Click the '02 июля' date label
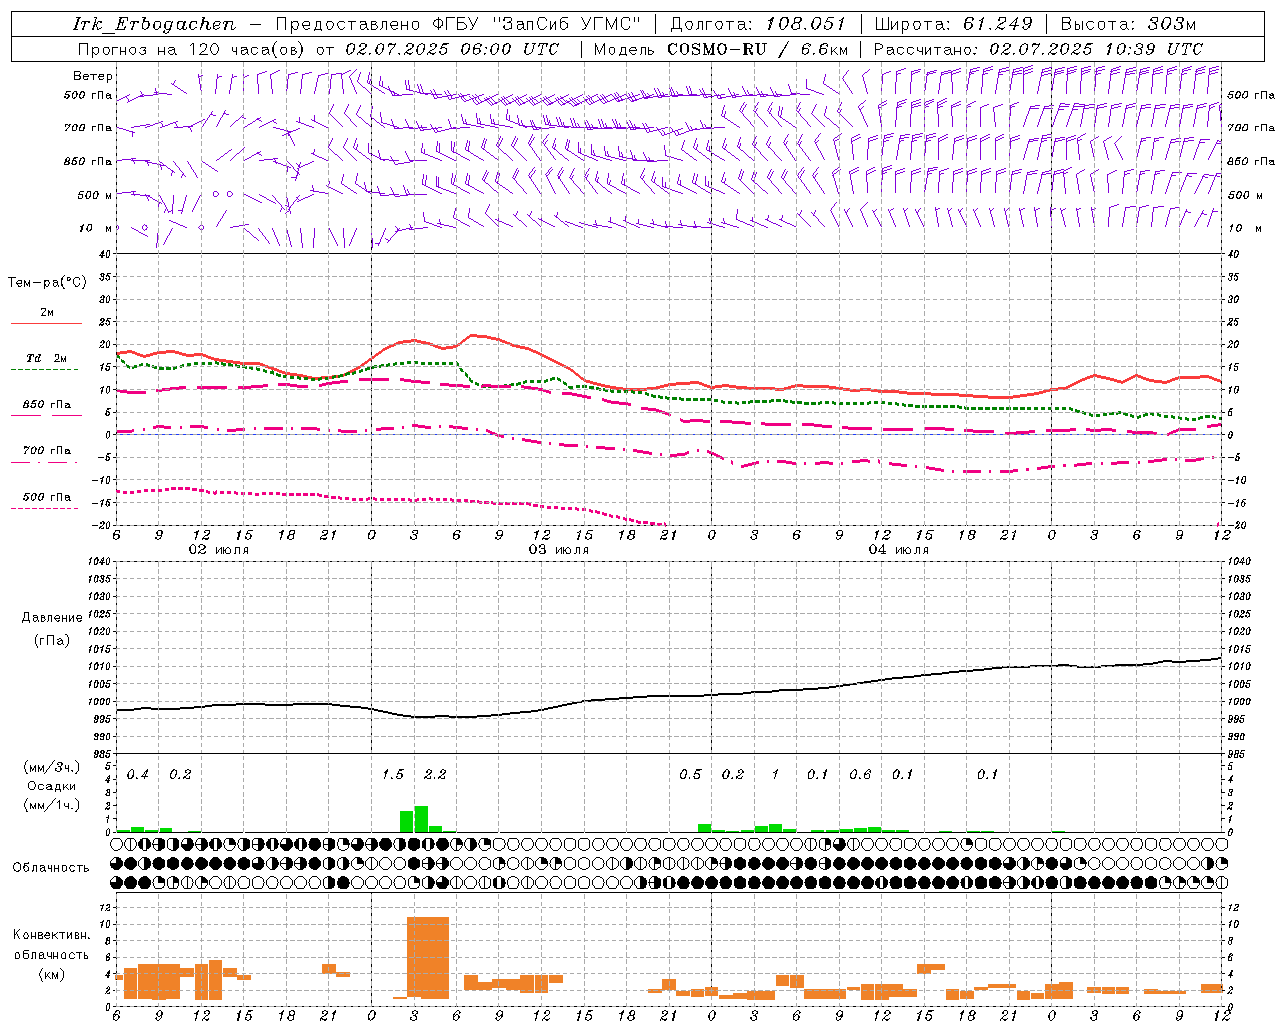The width and height of the screenshot is (1280, 1024). (x=219, y=550)
